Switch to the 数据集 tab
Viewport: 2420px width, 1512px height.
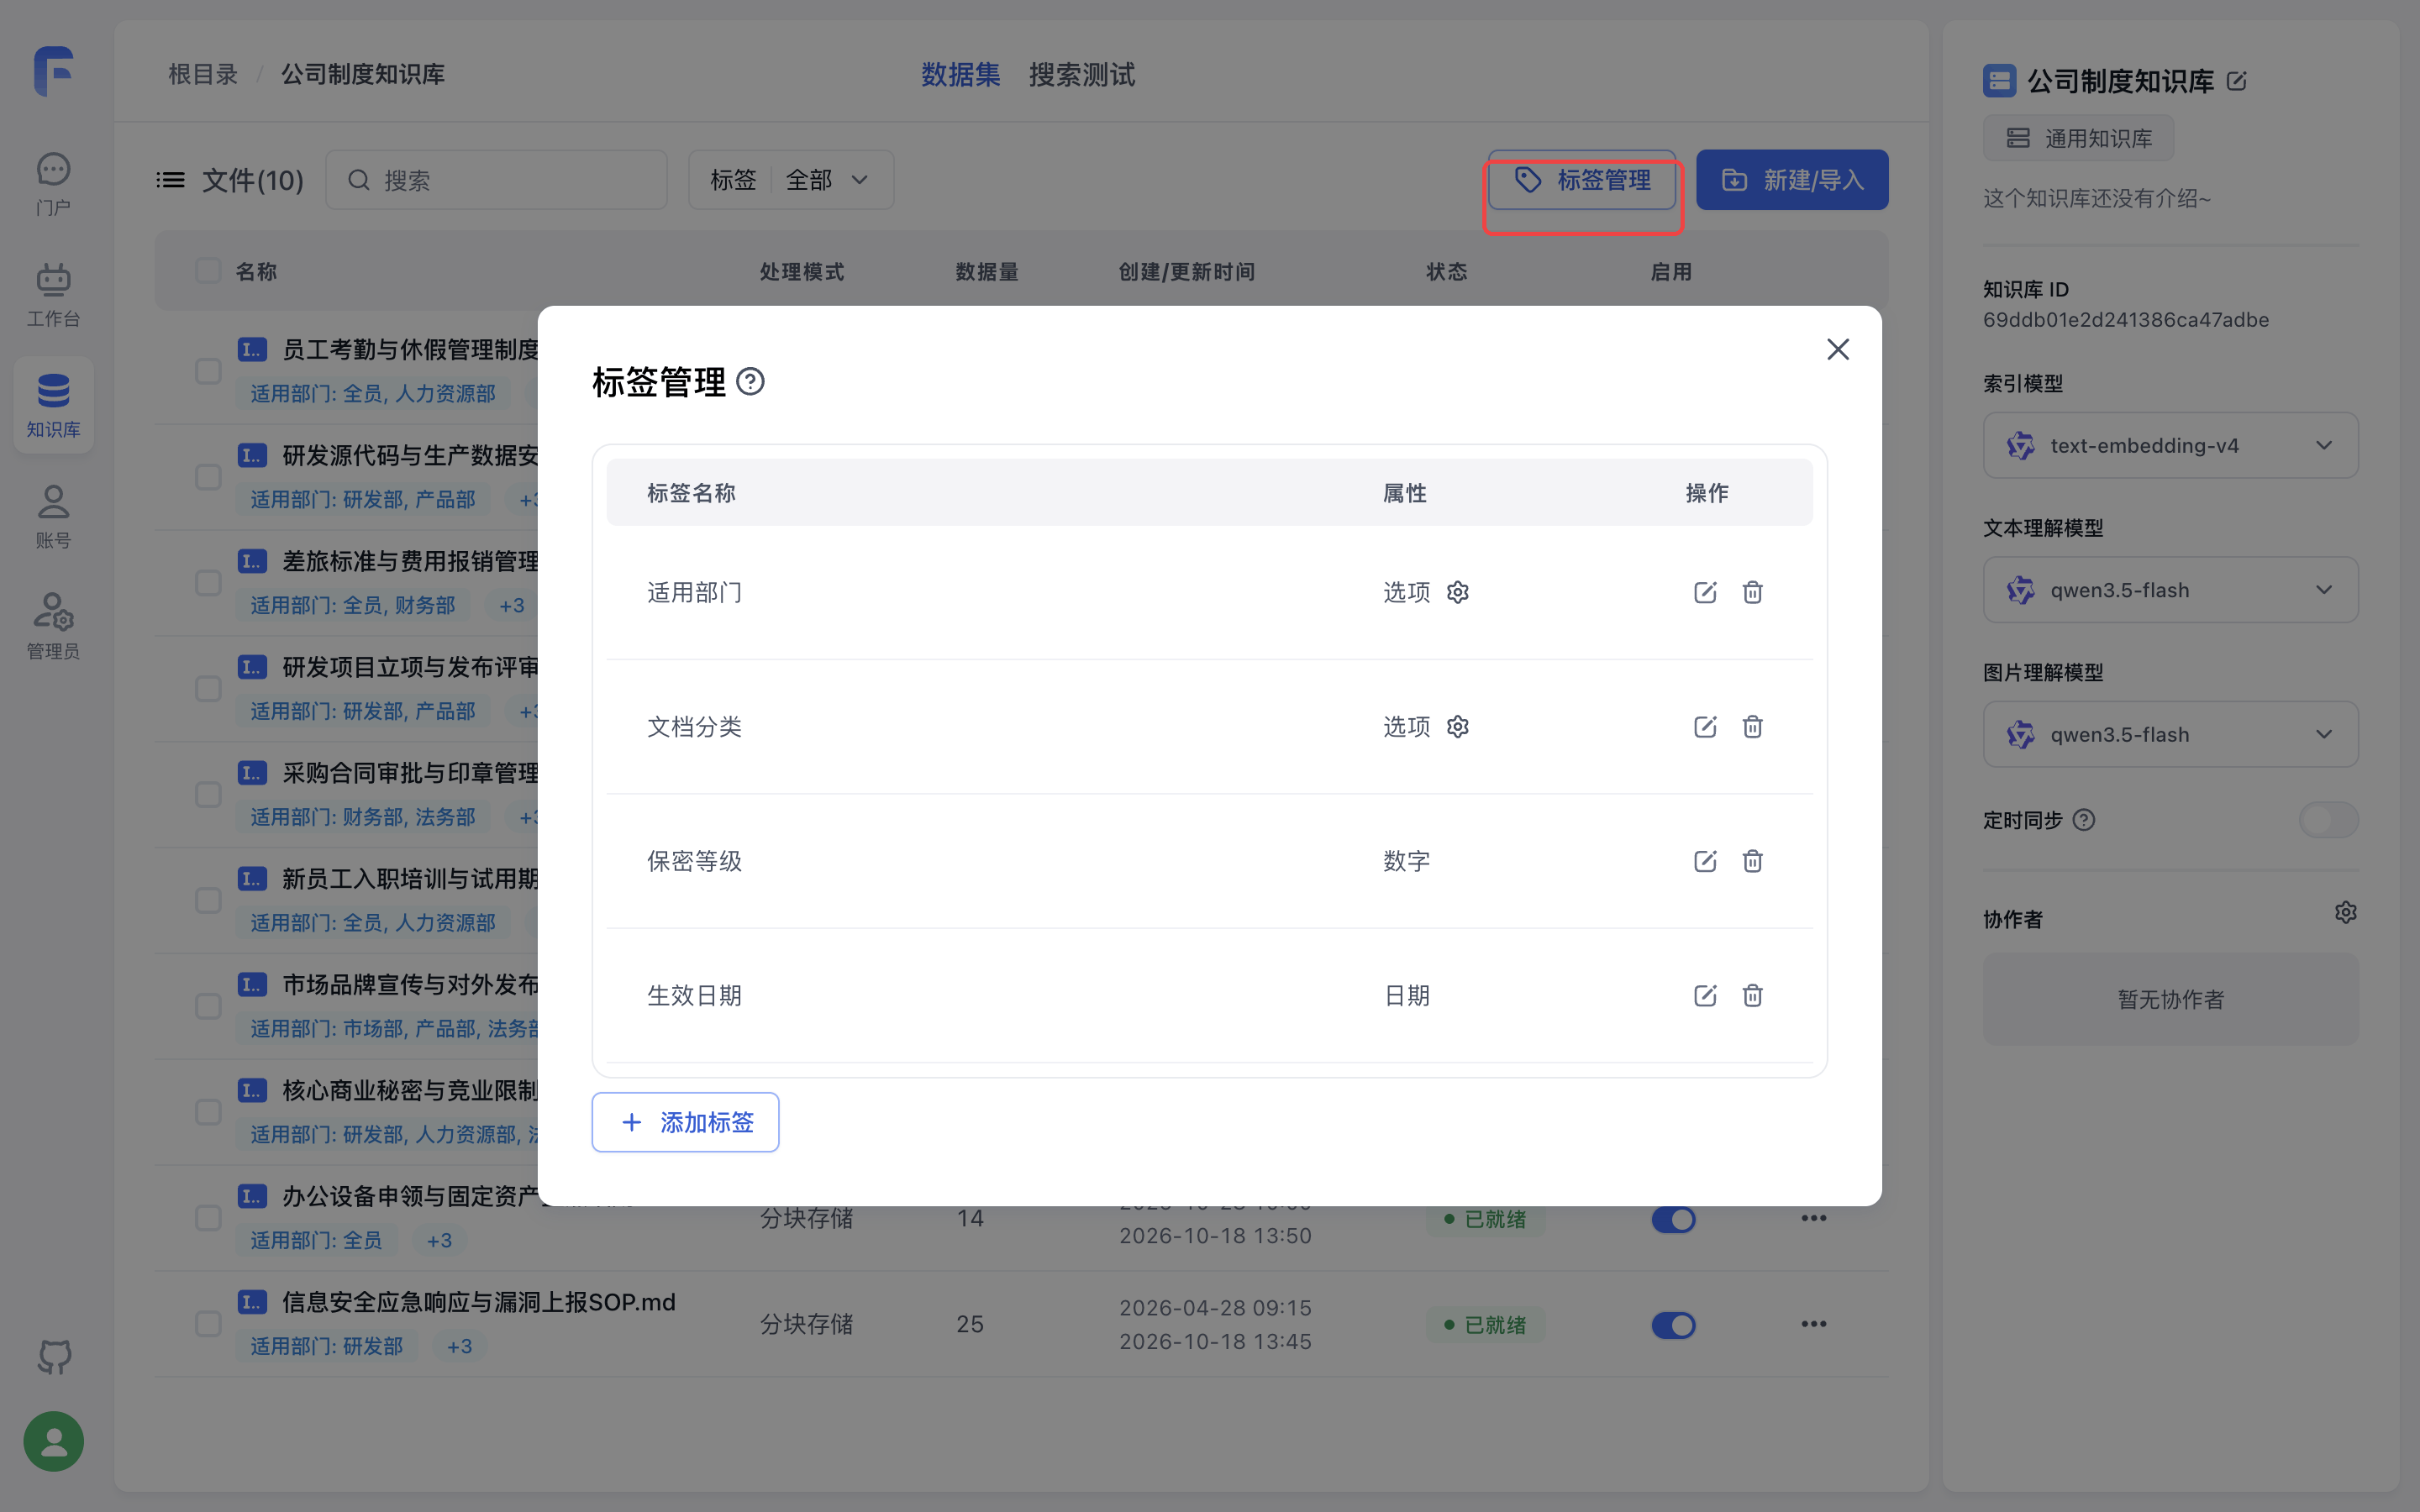[960, 75]
